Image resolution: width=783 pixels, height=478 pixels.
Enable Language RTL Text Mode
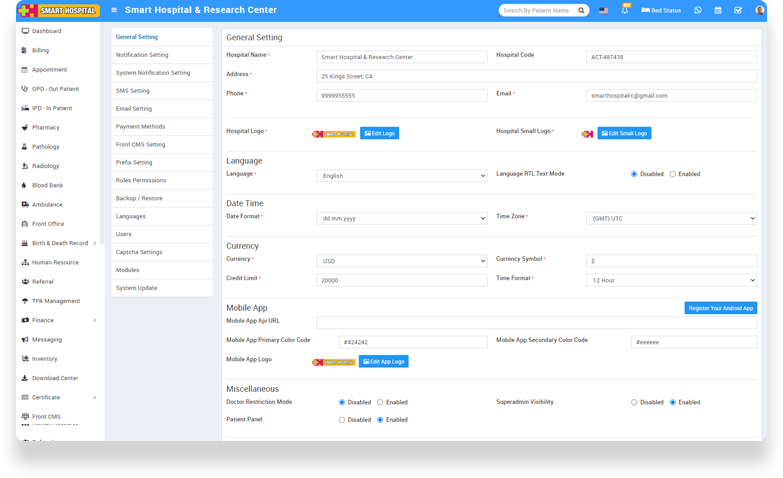[673, 174]
